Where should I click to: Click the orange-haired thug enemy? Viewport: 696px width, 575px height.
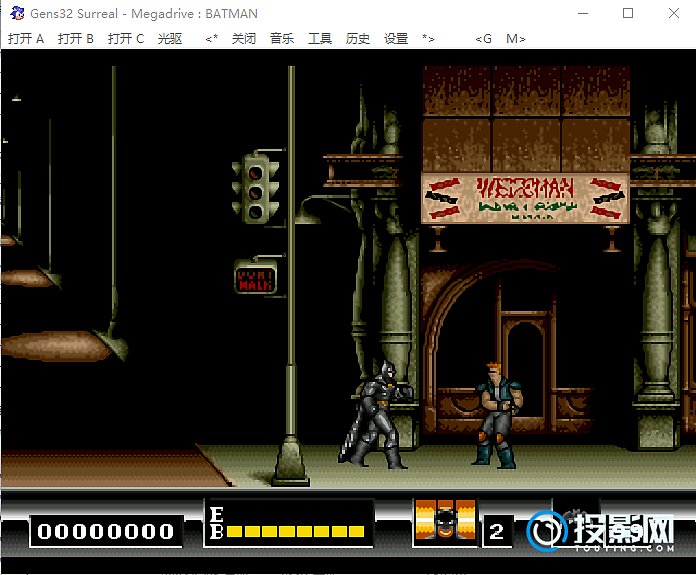(497, 416)
